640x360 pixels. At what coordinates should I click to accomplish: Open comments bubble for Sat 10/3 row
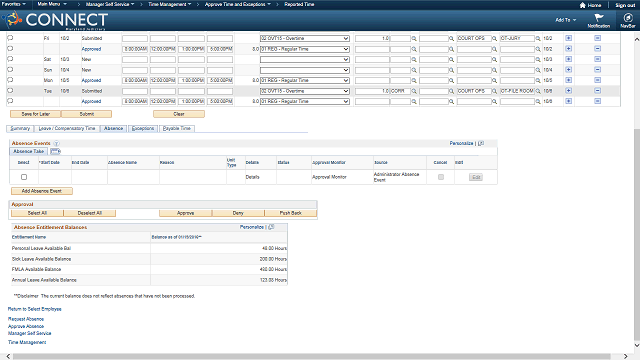(10, 59)
